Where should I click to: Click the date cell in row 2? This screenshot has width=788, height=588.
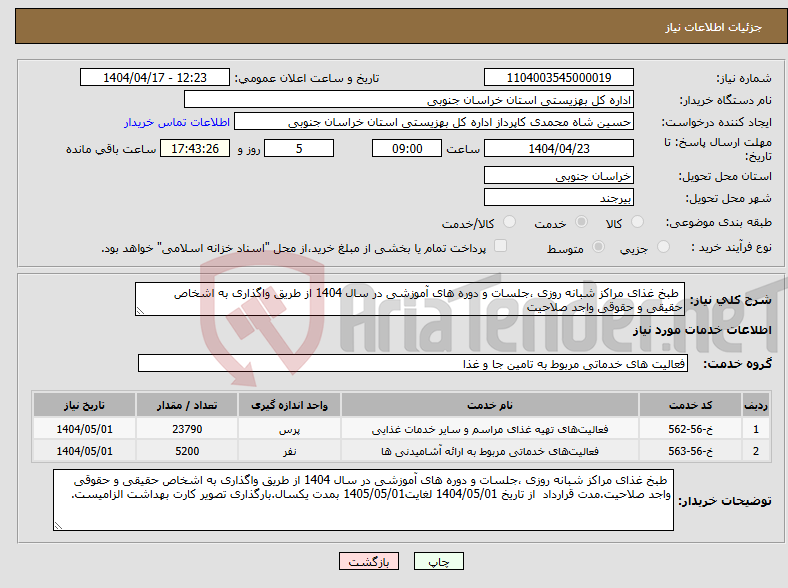[x=84, y=451]
